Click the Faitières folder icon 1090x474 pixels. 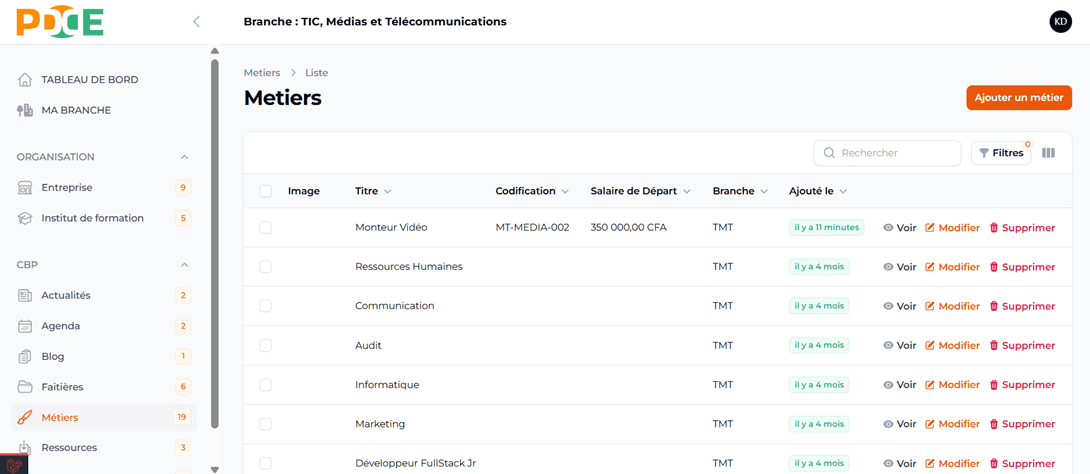pos(25,386)
